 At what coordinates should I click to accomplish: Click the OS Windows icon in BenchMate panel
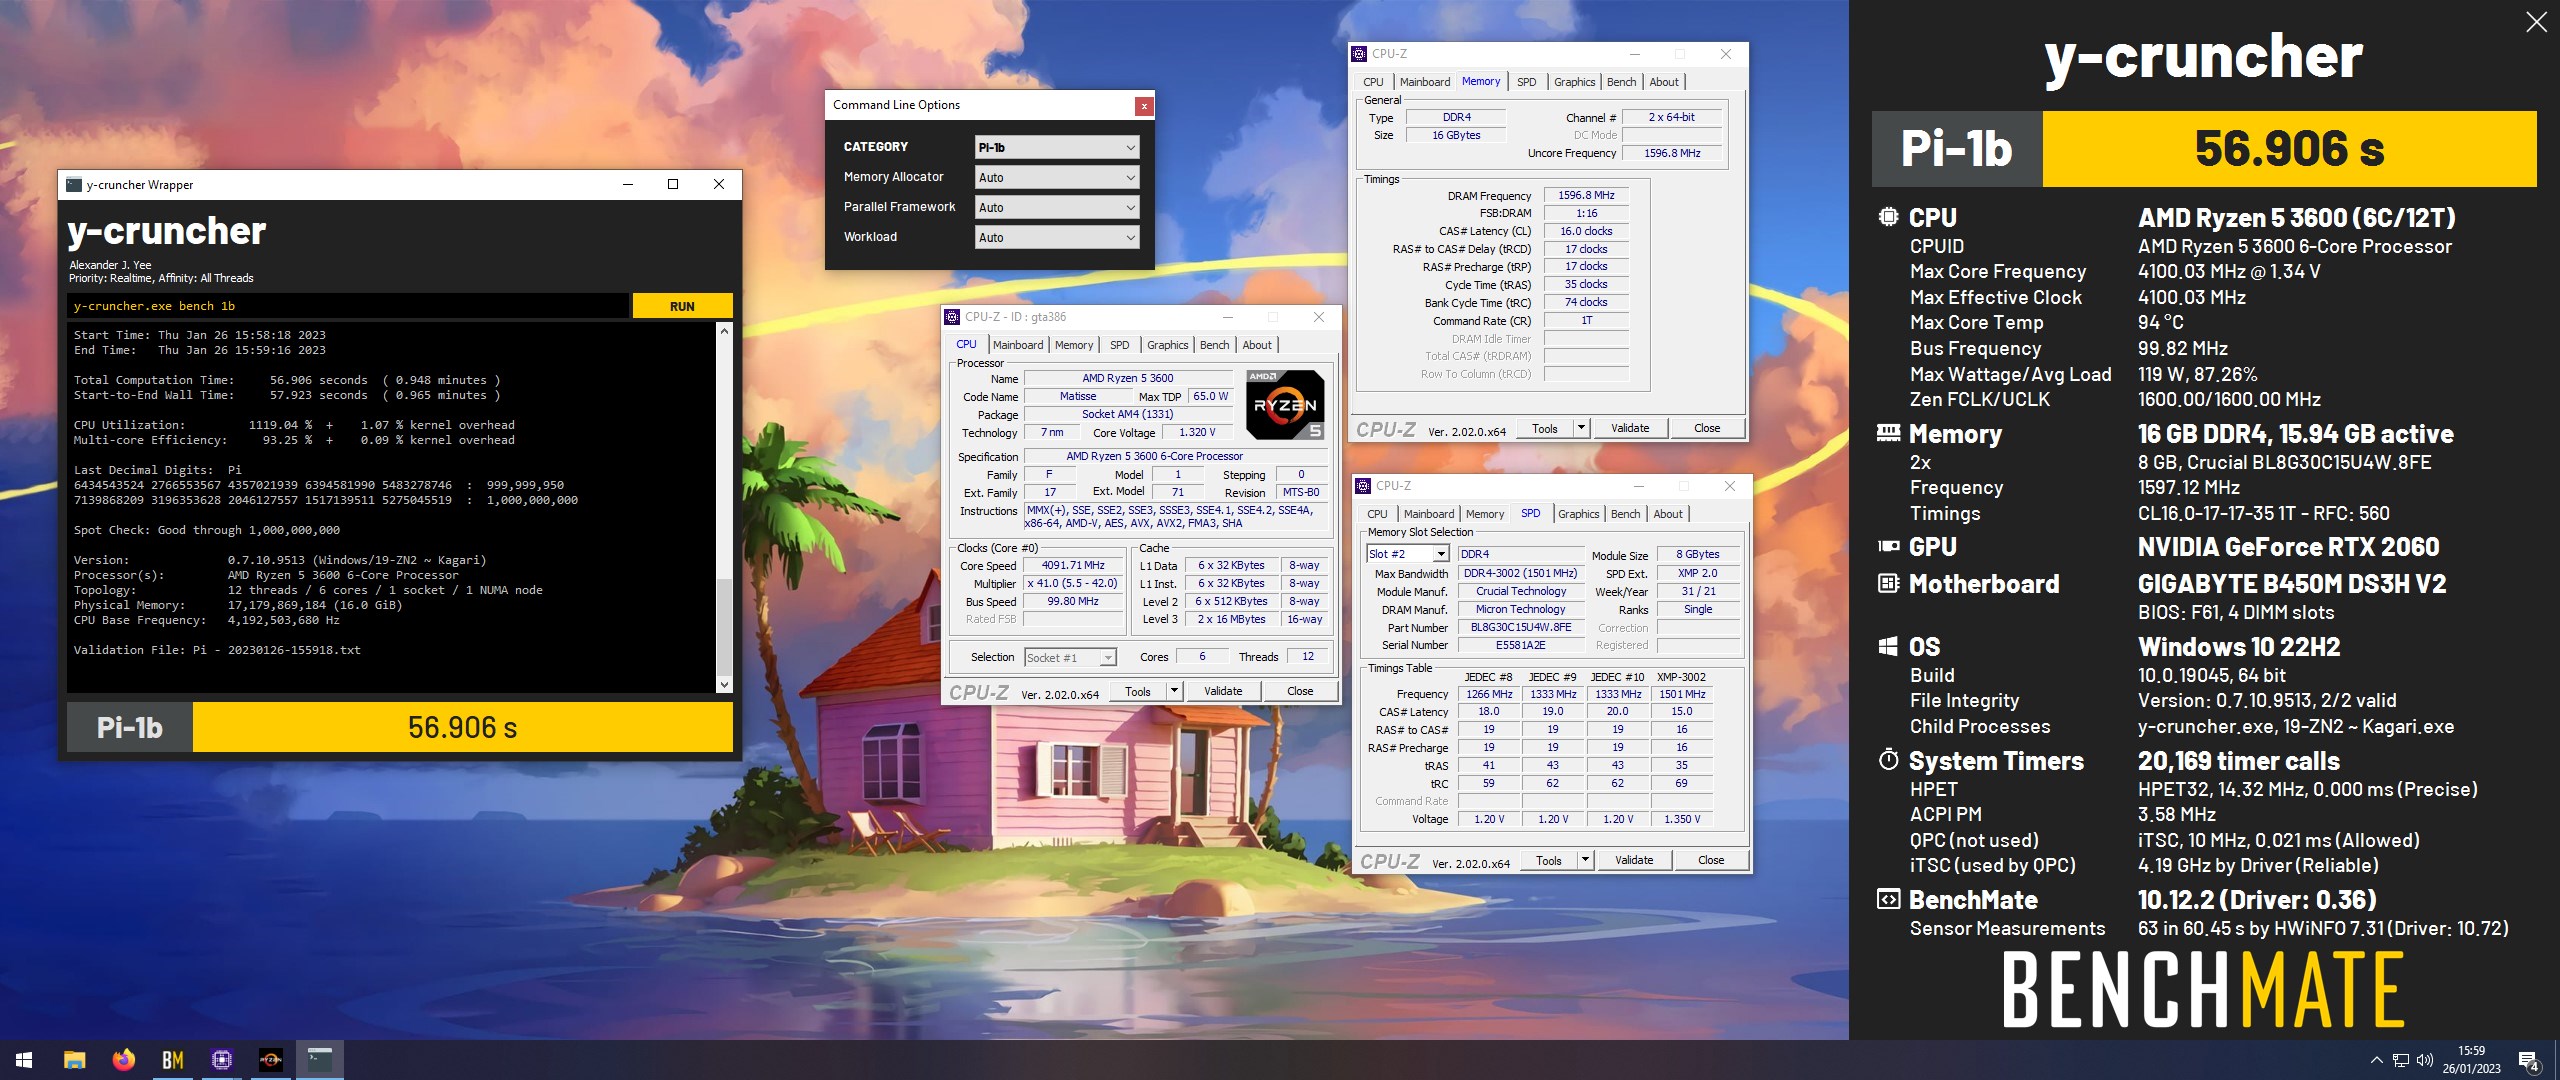(x=1888, y=646)
